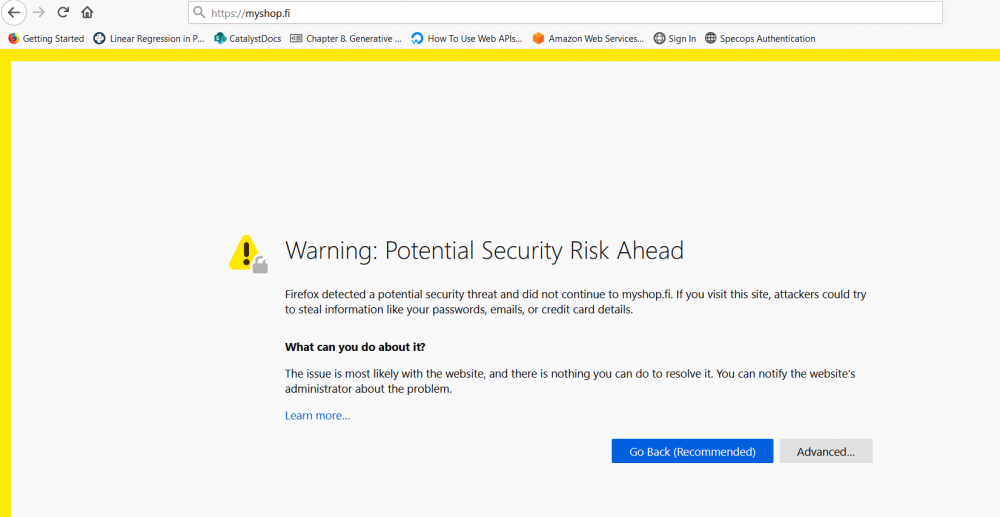Click the Forward arrow button
The image size is (1000, 517).
pos(39,13)
